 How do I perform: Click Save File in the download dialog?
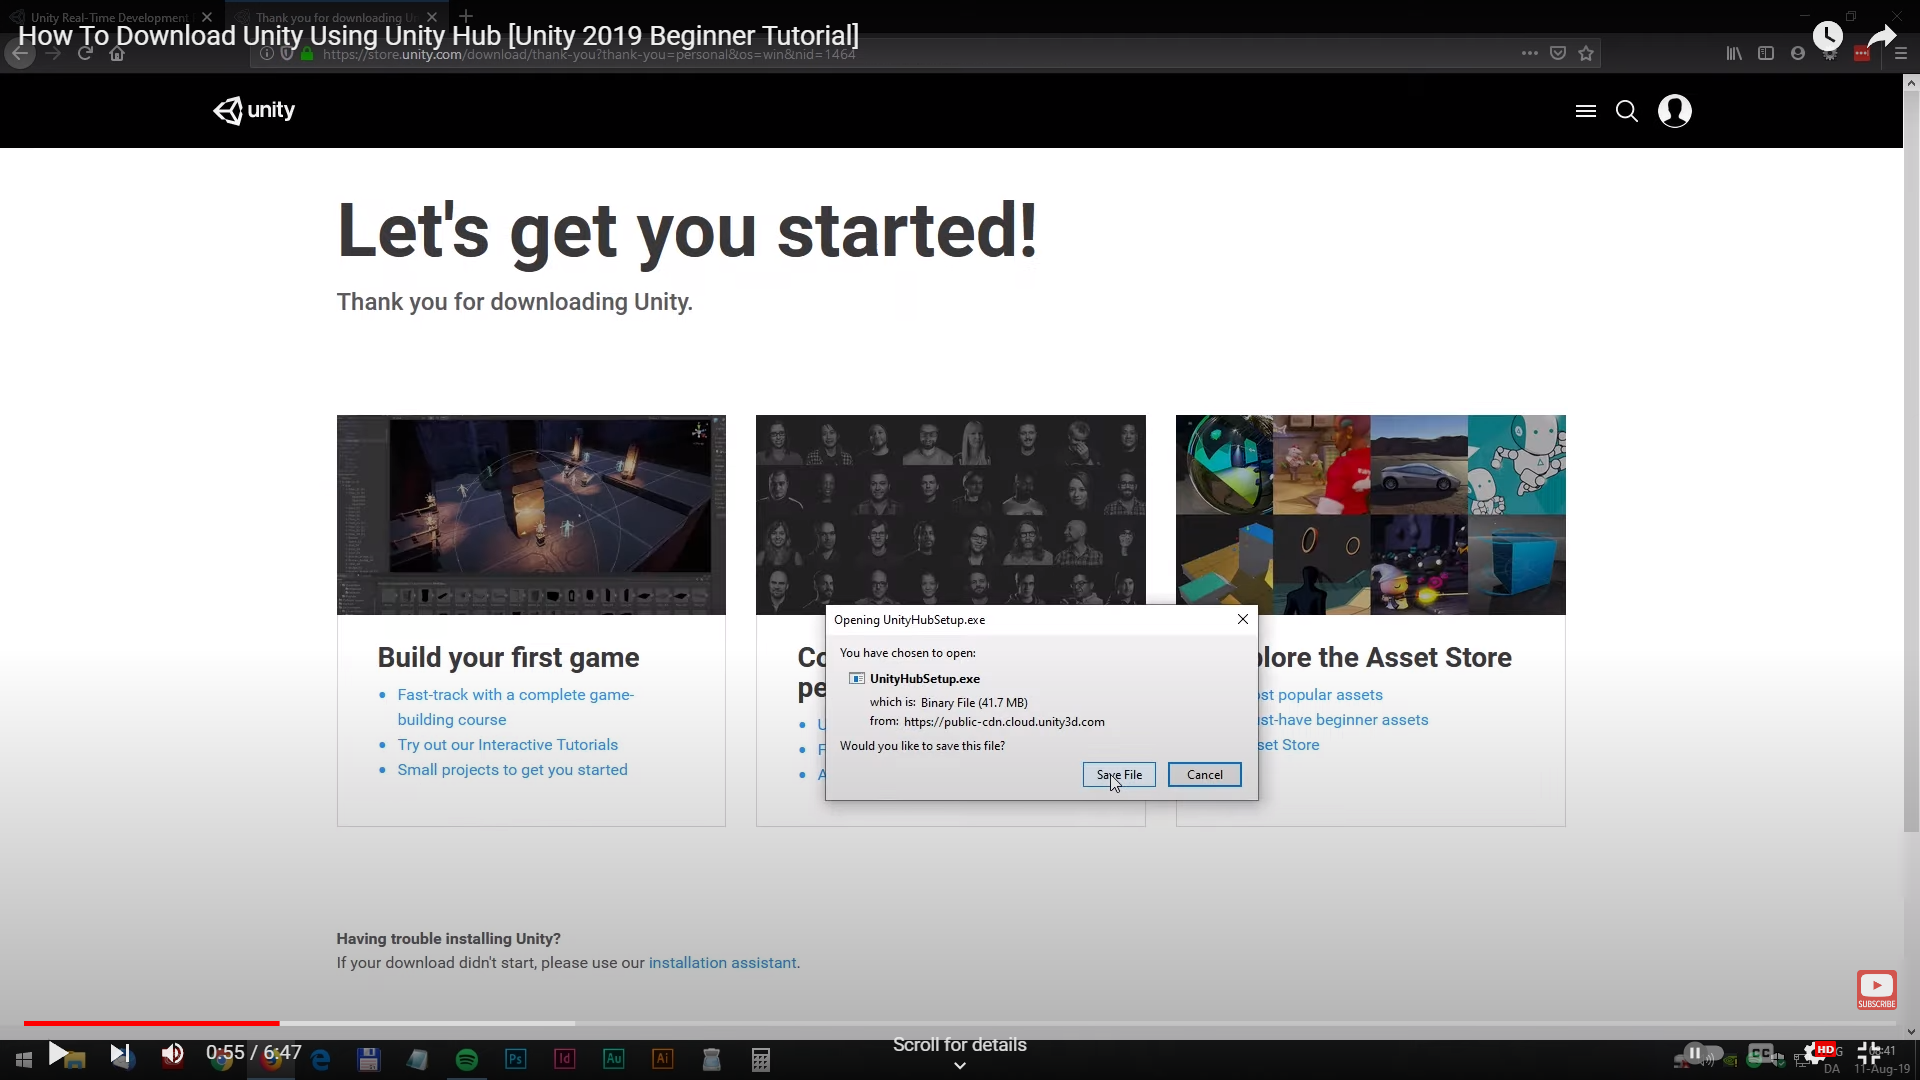click(x=1119, y=775)
